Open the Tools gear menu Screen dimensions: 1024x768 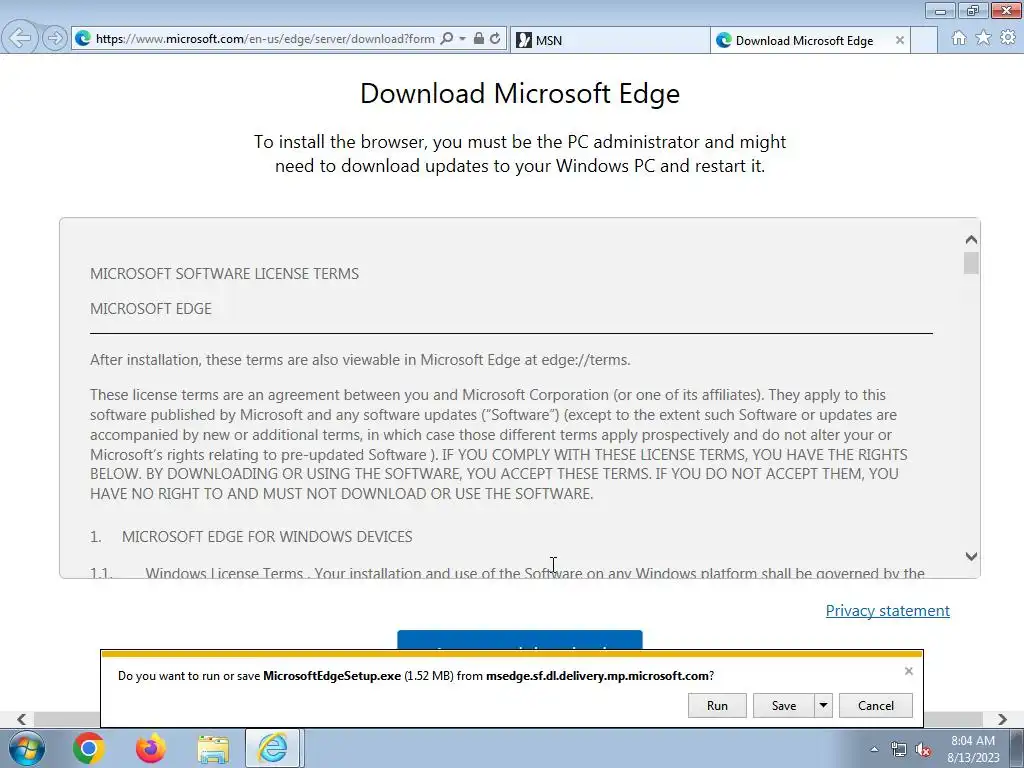[1008, 38]
